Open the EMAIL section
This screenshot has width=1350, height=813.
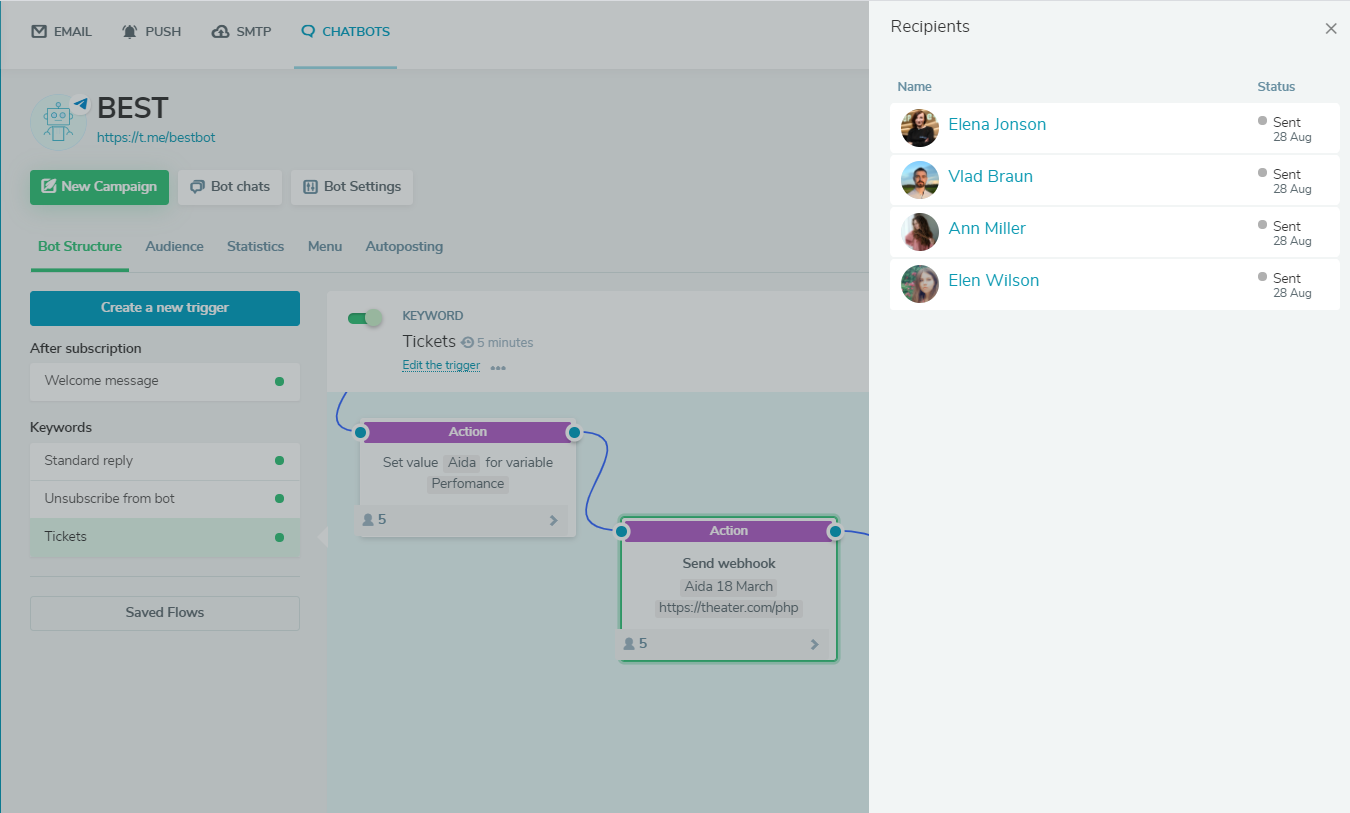click(61, 31)
